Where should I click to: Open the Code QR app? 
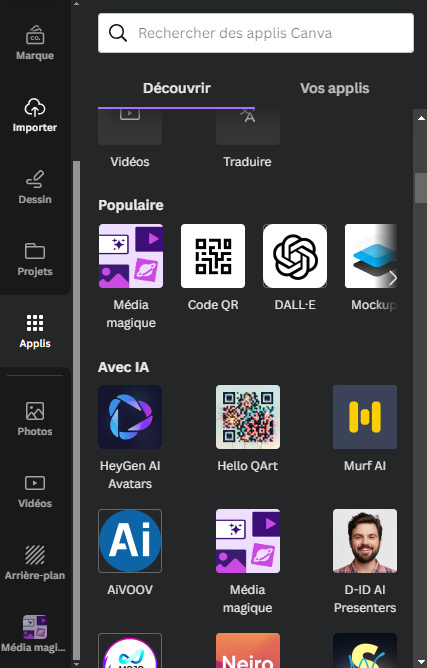tap(213, 256)
